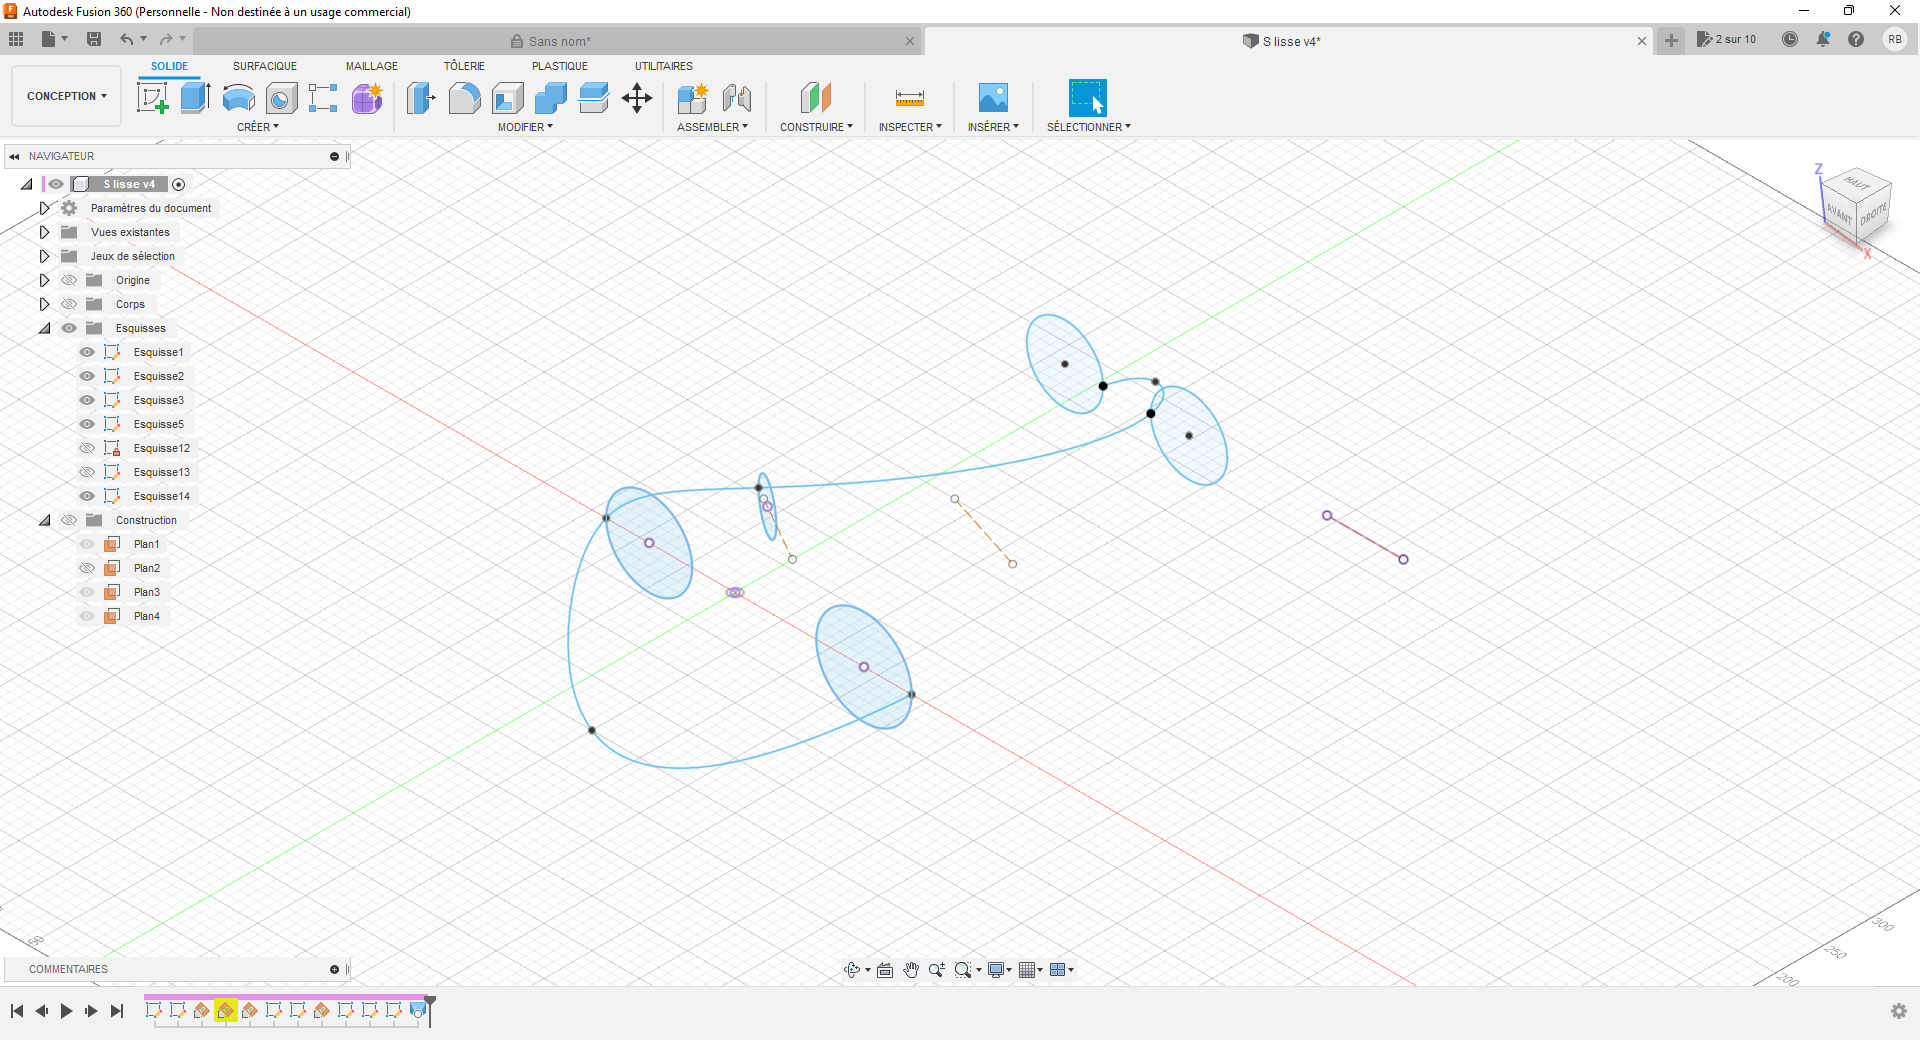Toggle visibility of Plan2
This screenshot has height=1040, width=1920.
pyautogui.click(x=87, y=568)
